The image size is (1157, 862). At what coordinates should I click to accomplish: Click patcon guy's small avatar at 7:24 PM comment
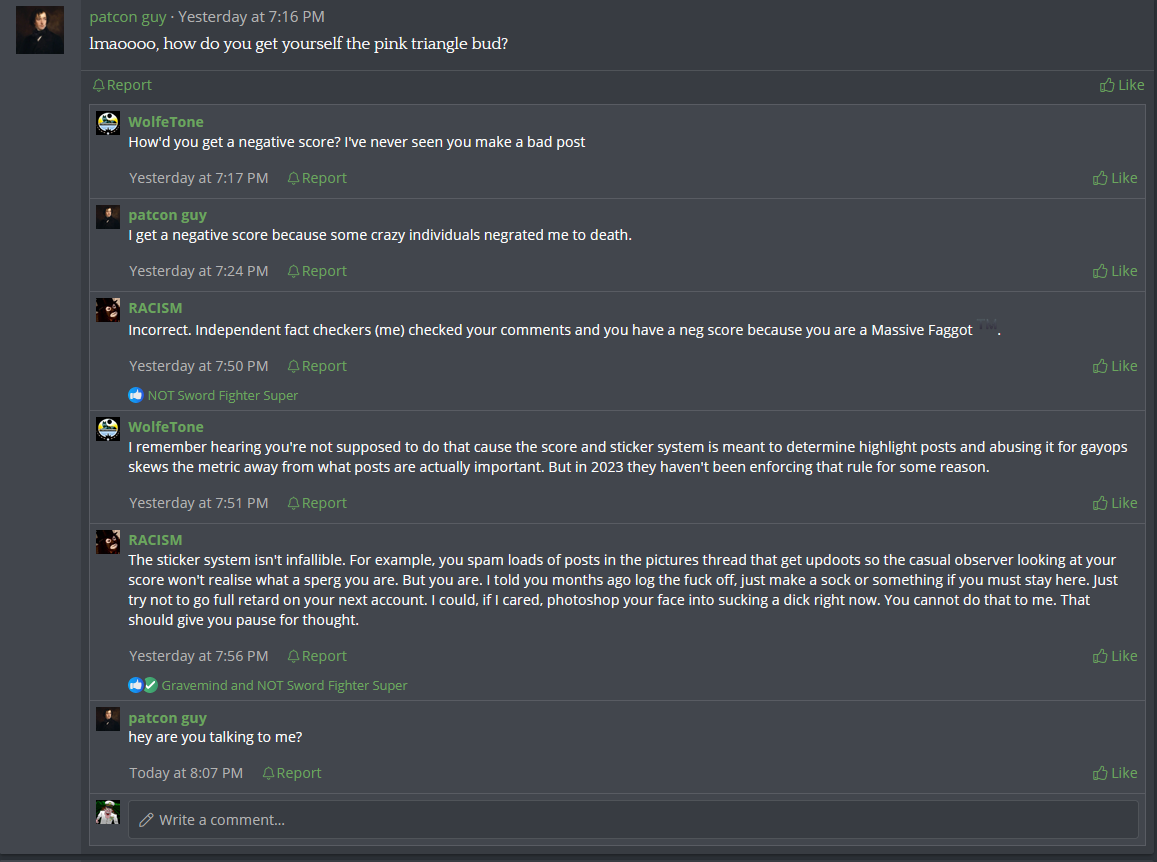click(x=108, y=217)
